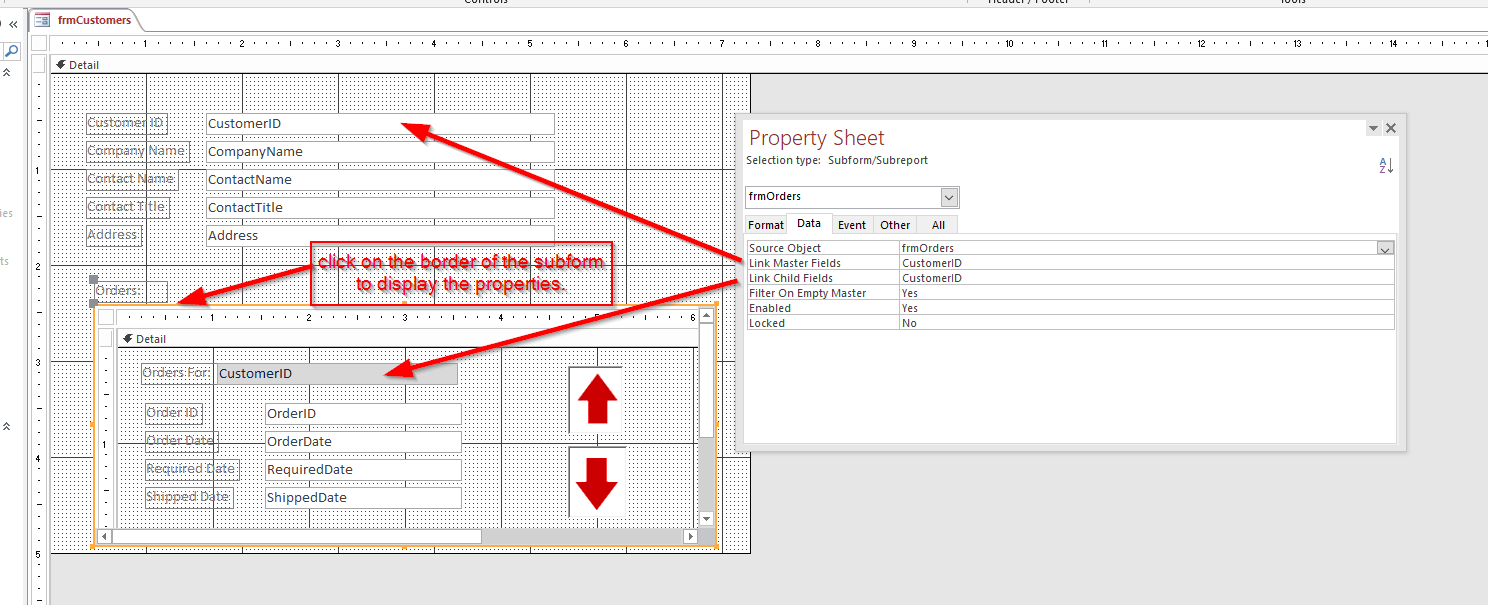
Task: Click the subform horizontal scrollbar thumb
Action: tap(296, 537)
